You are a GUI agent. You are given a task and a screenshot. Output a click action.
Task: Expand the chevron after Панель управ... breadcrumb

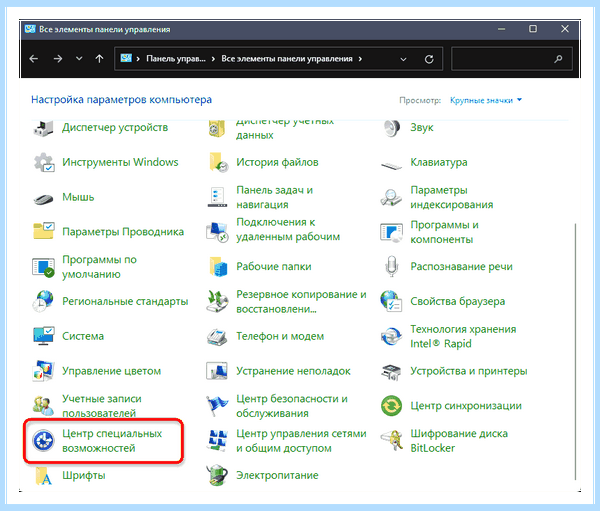tap(213, 59)
